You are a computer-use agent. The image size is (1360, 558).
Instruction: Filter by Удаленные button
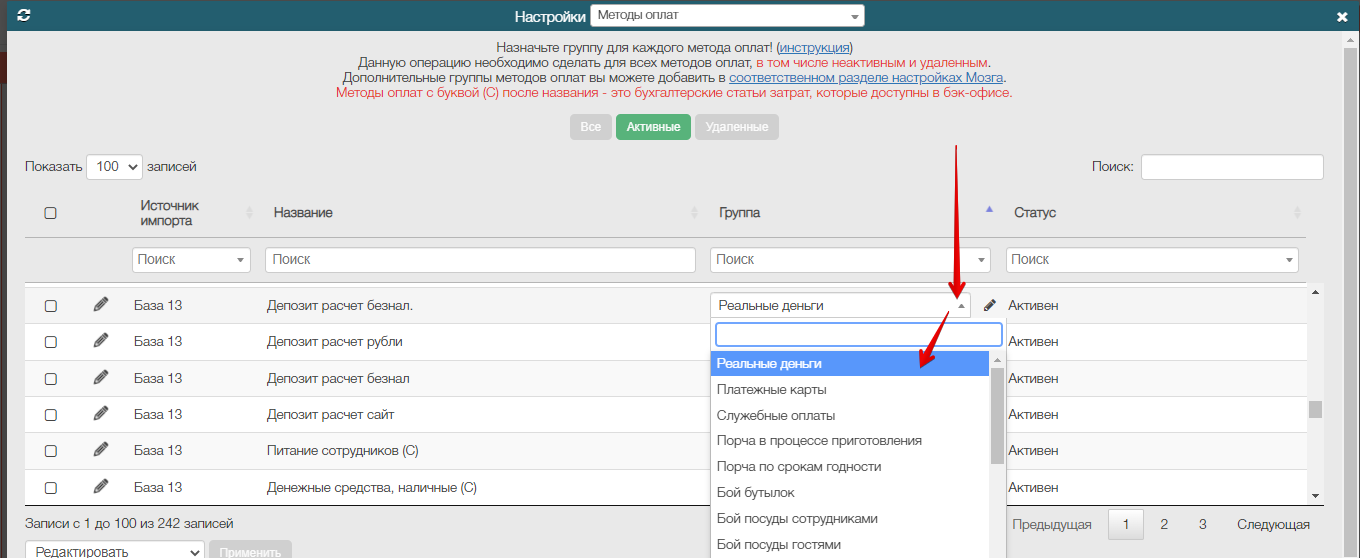(737, 127)
